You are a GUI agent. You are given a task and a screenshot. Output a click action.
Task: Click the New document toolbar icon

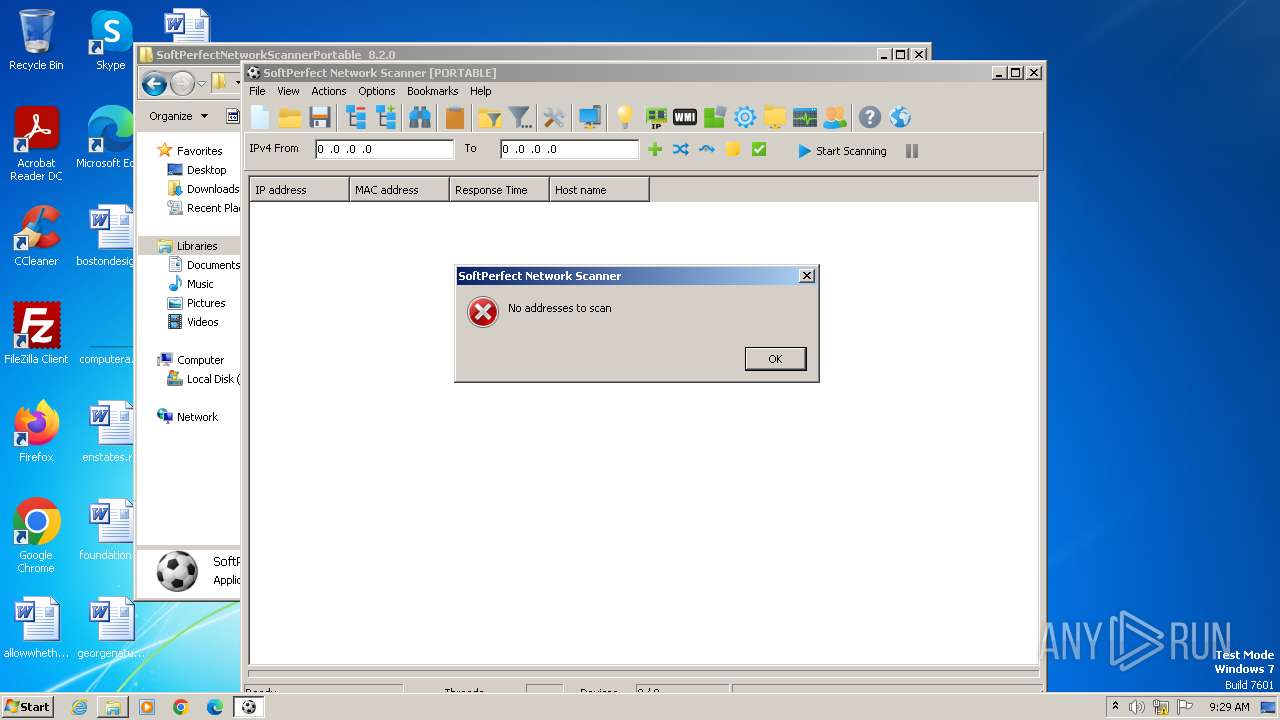pos(260,118)
